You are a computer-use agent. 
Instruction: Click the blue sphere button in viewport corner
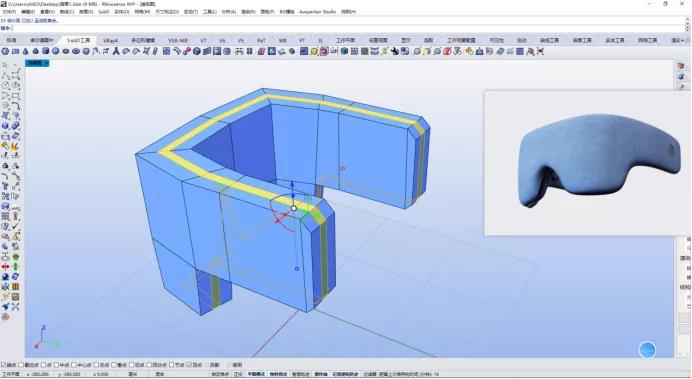coord(647,350)
